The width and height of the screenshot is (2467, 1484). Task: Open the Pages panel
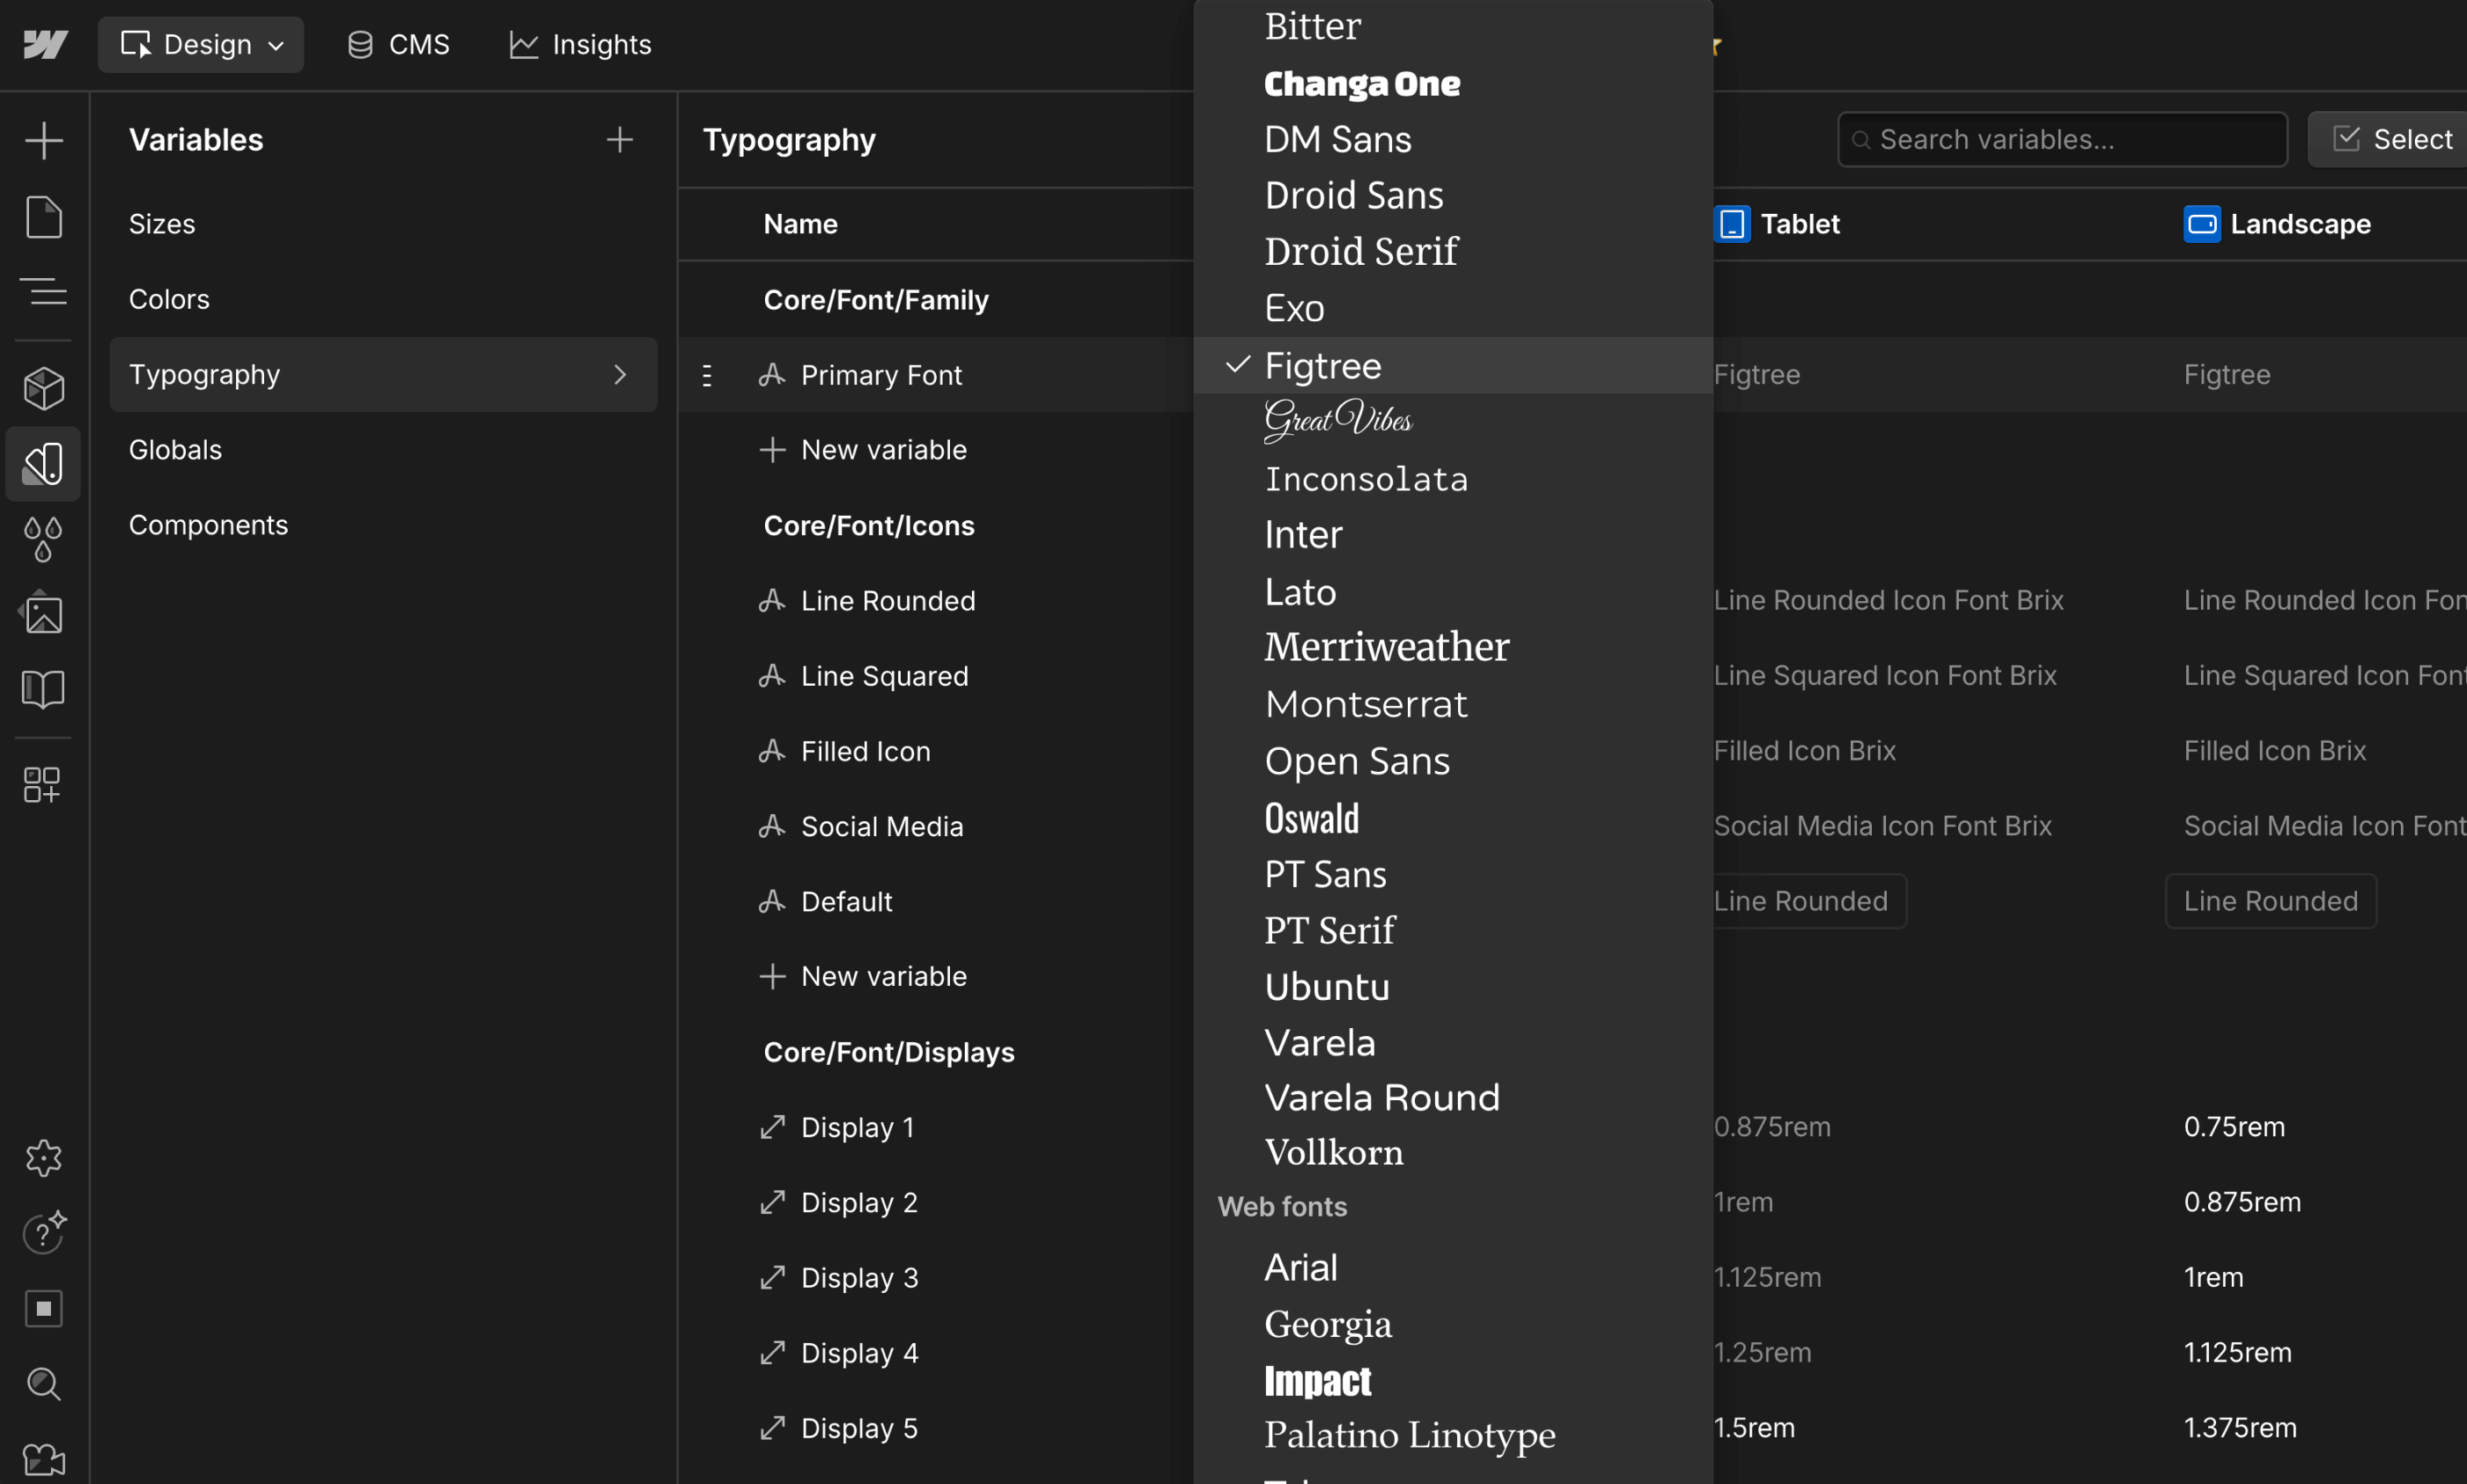point(44,217)
